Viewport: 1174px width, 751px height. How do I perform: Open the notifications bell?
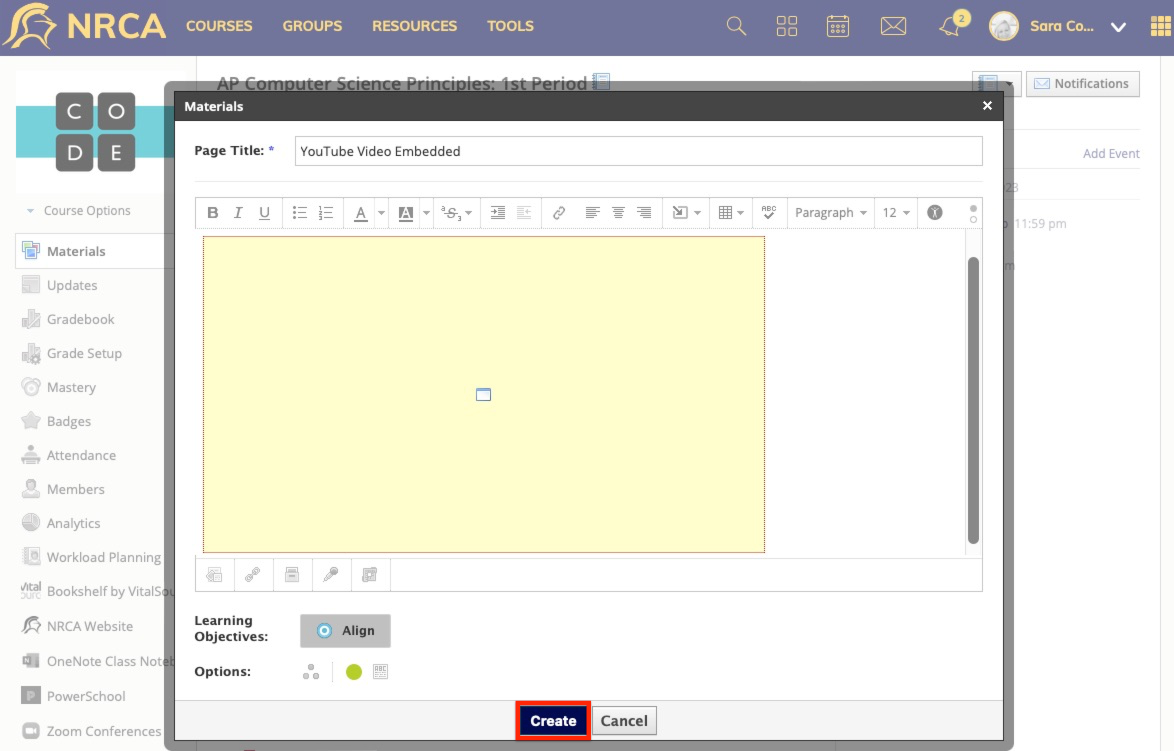tap(948, 27)
